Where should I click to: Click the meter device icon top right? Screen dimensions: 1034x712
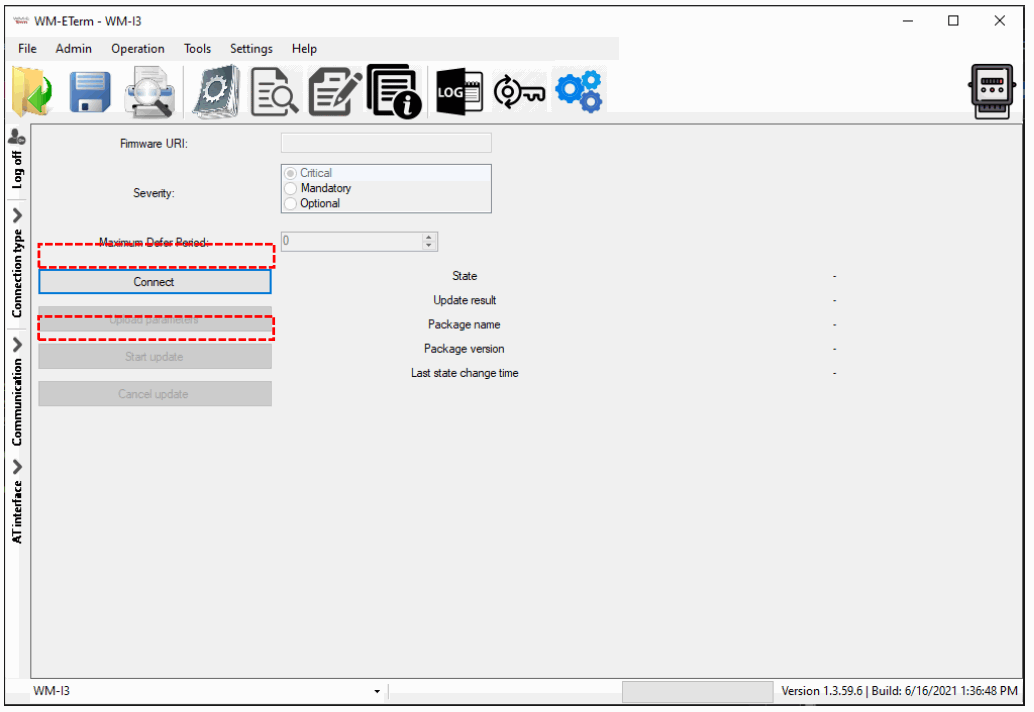click(991, 89)
